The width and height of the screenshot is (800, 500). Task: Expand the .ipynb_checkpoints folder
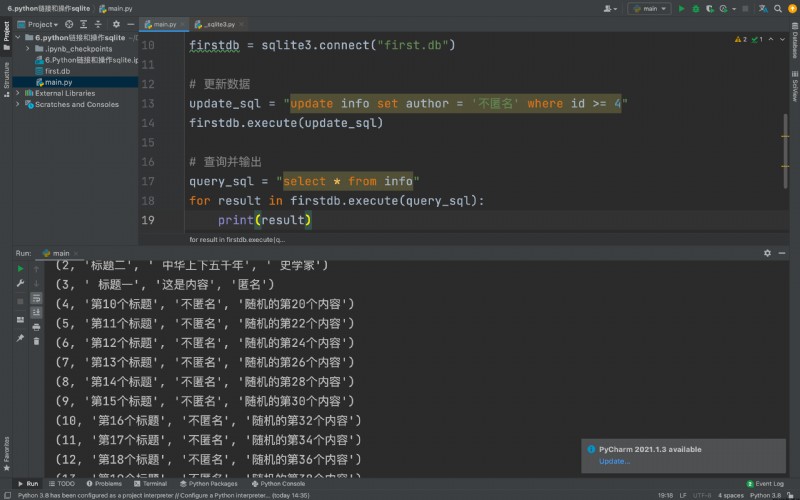pyautogui.click(x=28, y=48)
